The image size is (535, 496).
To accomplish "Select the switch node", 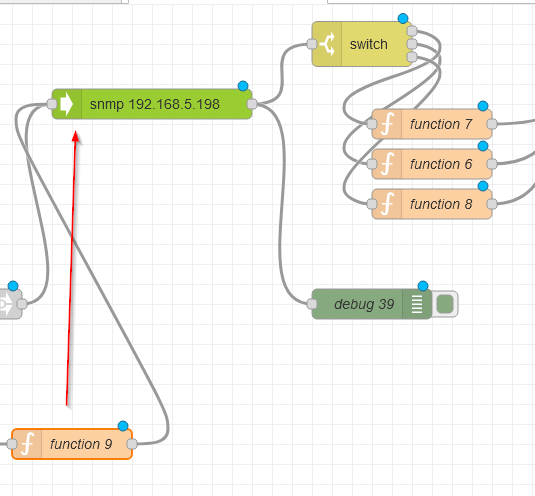I will [x=362, y=44].
